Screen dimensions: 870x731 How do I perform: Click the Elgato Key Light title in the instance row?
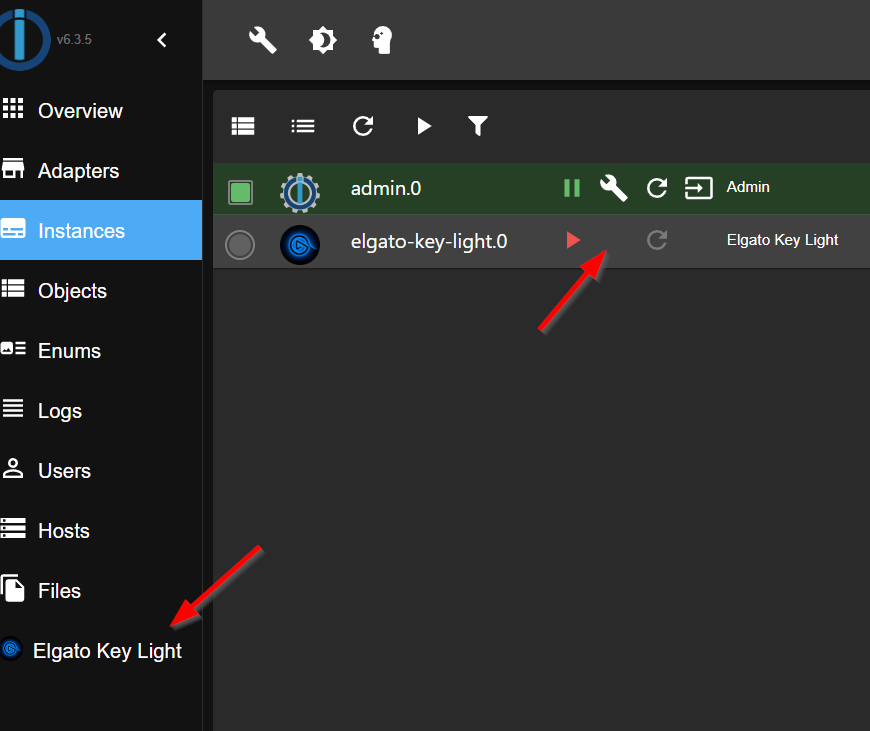coord(782,240)
